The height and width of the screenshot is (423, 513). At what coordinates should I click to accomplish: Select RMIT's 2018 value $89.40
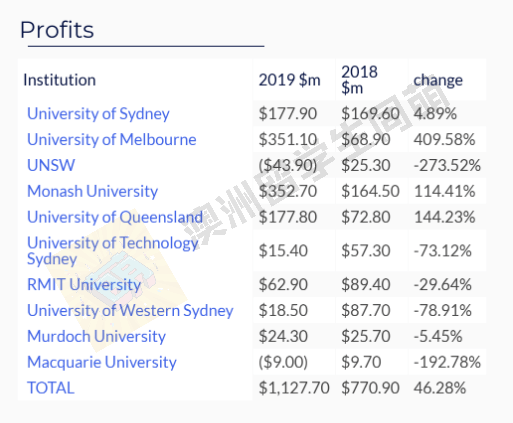tap(366, 284)
